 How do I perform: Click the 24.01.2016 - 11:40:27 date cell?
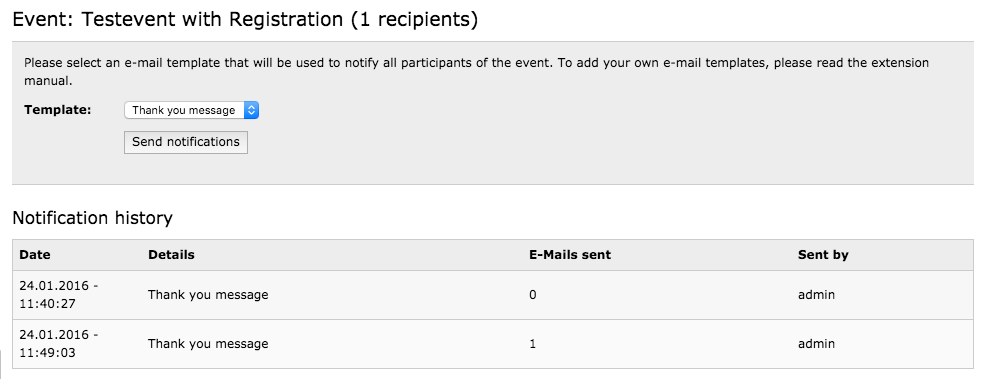click(59, 294)
